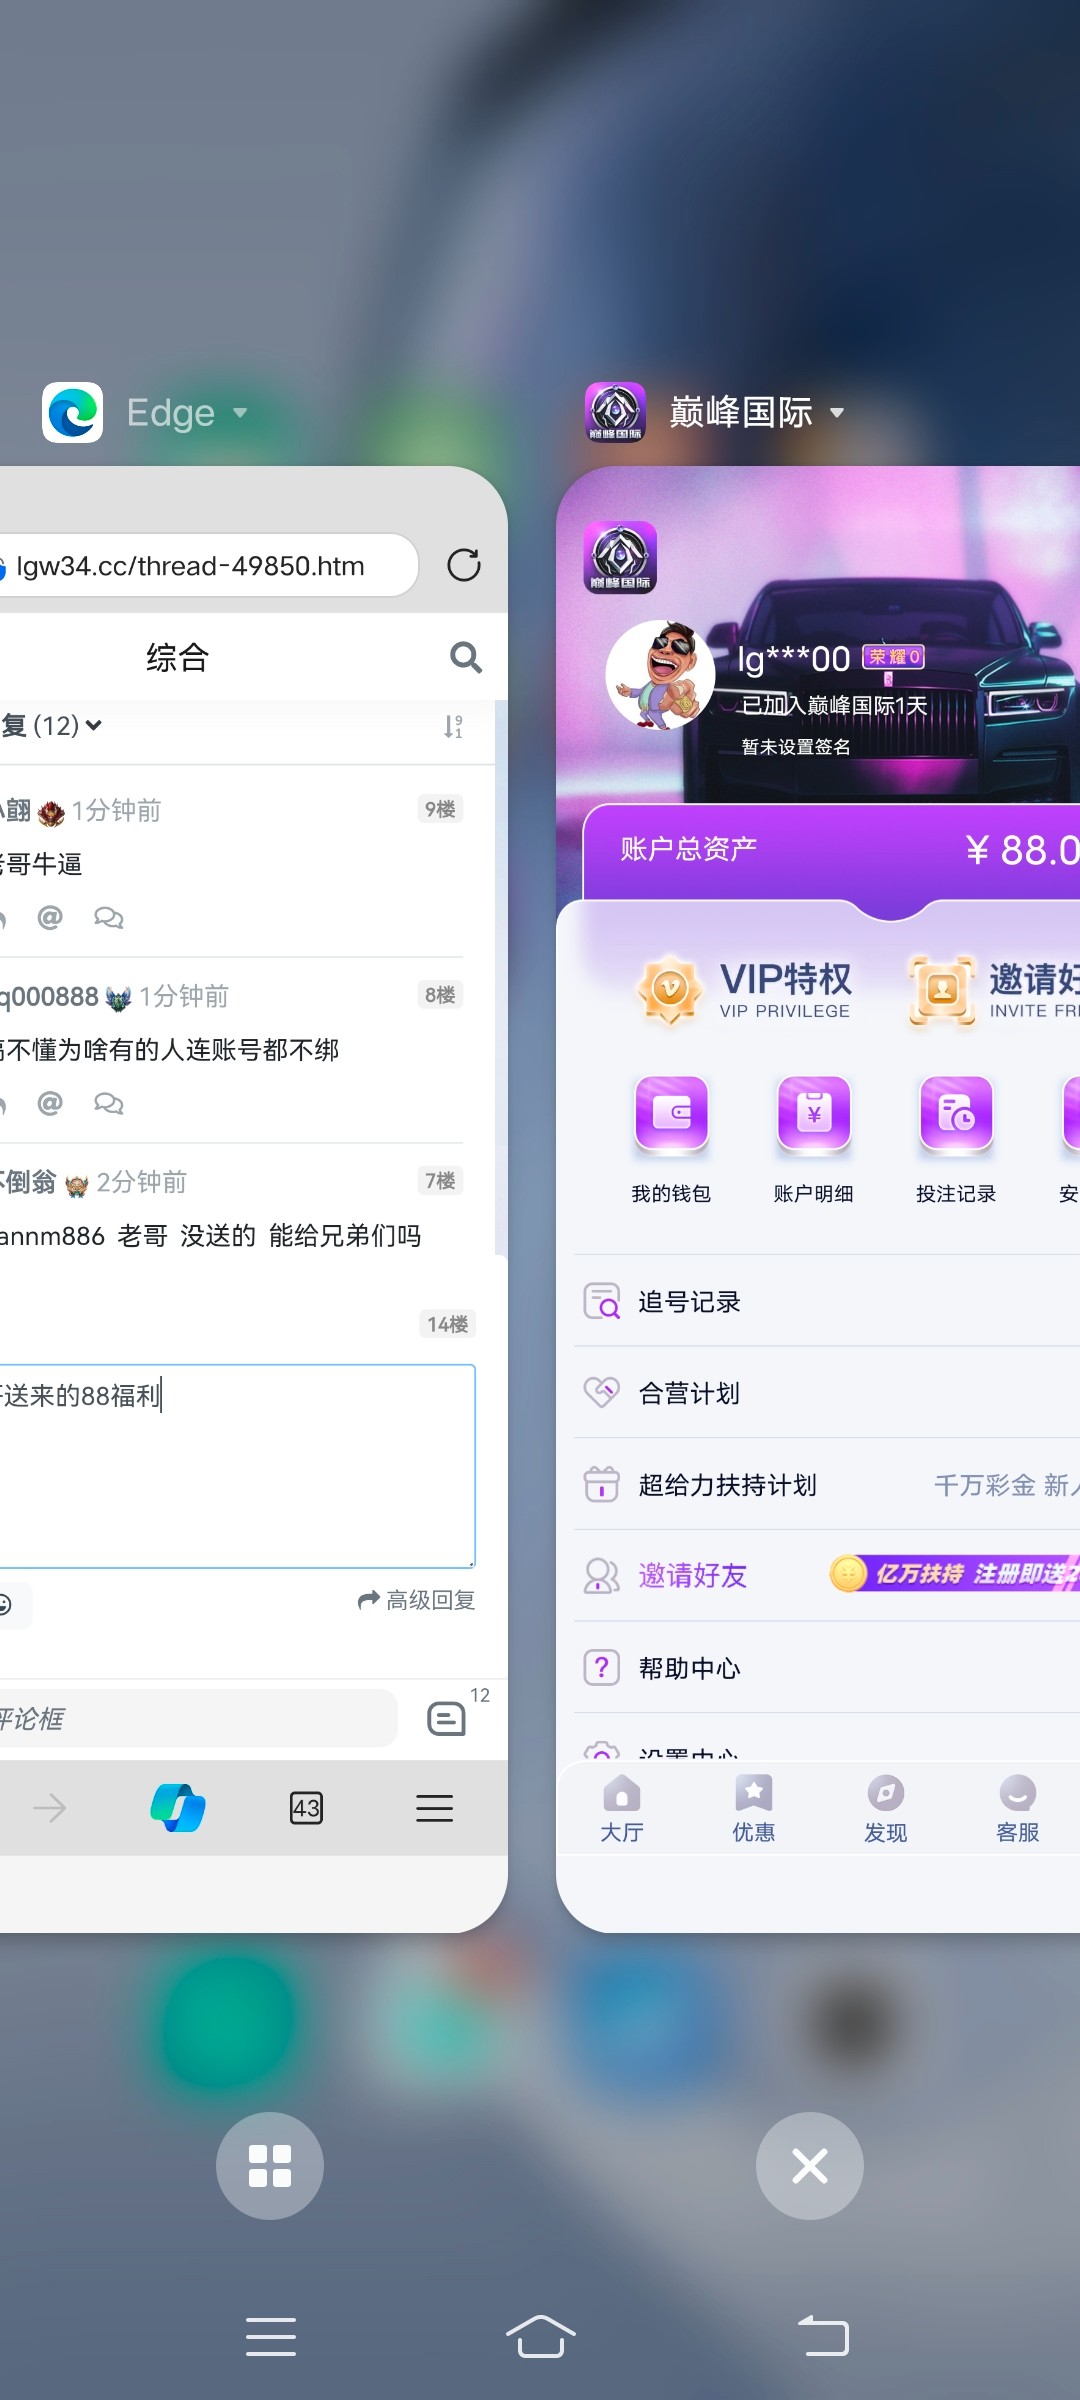Open the Edge tabs counter showing 43
1080x2400 pixels.
tap(306, 1807)
